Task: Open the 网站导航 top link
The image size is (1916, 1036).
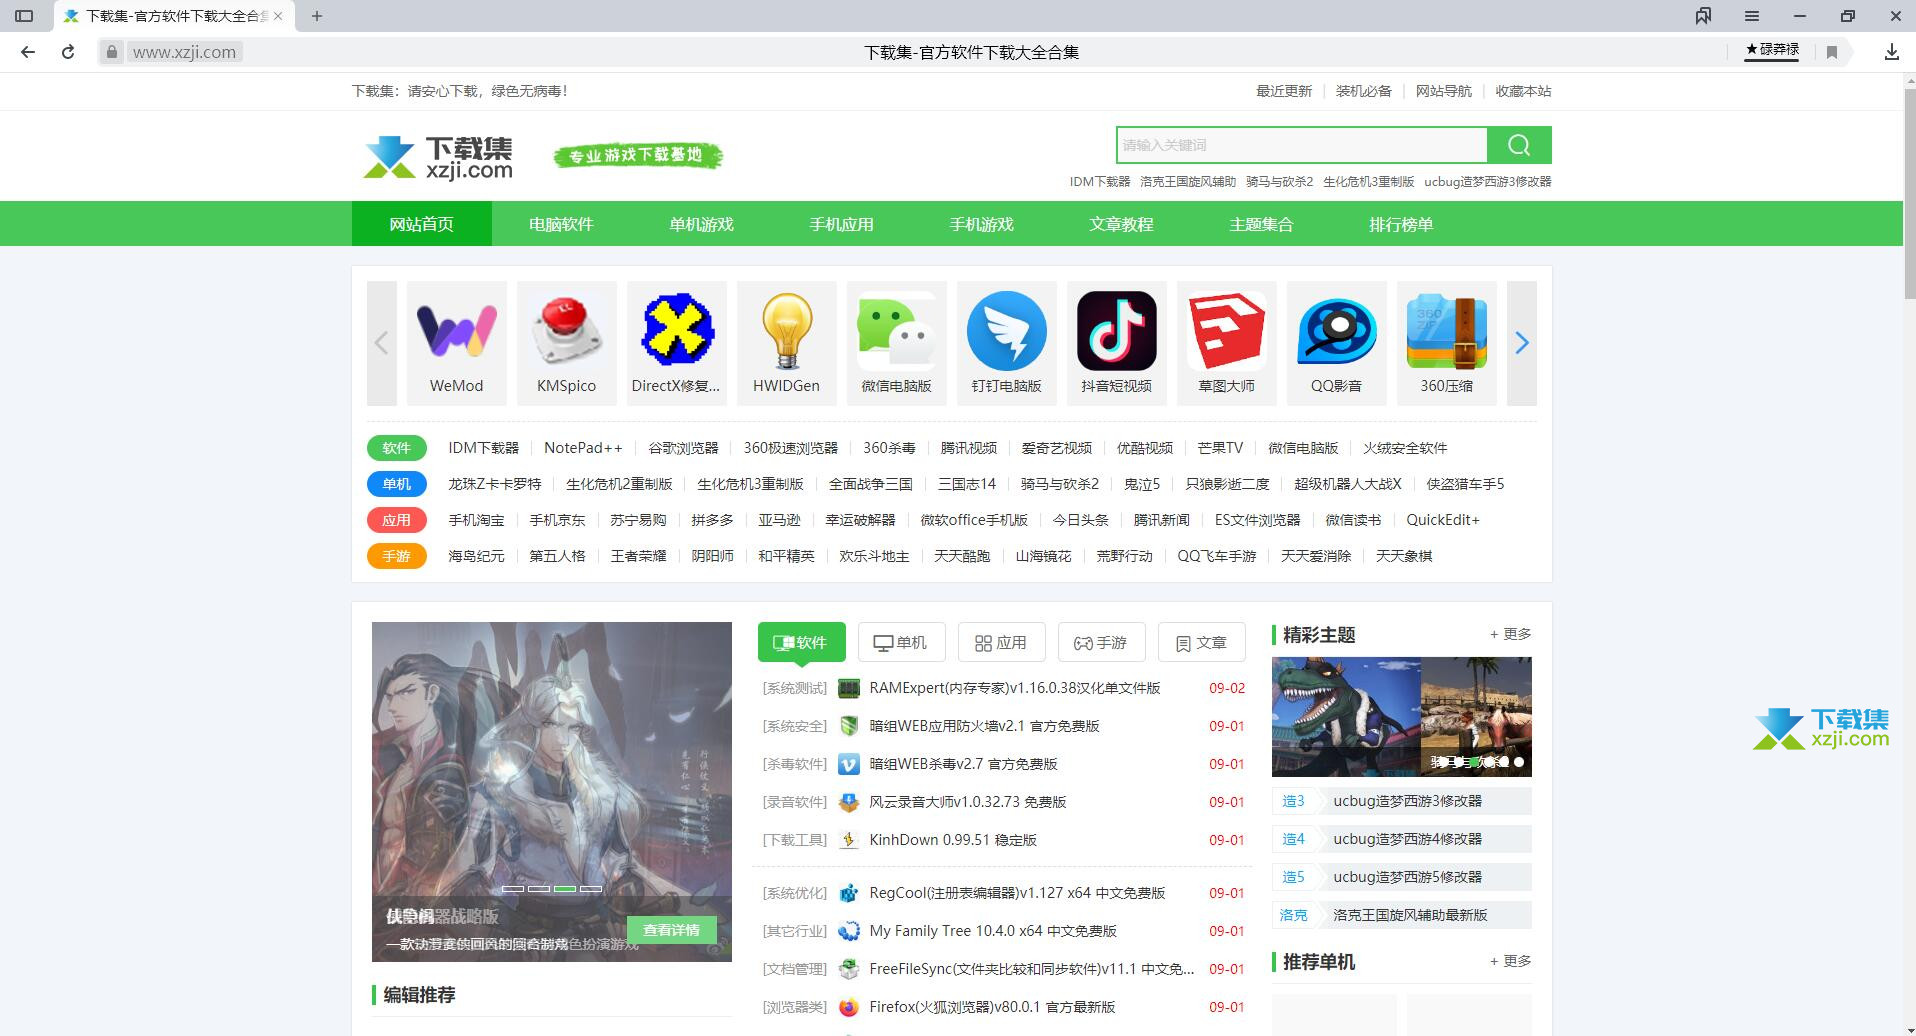Action: pos(1444,91)
